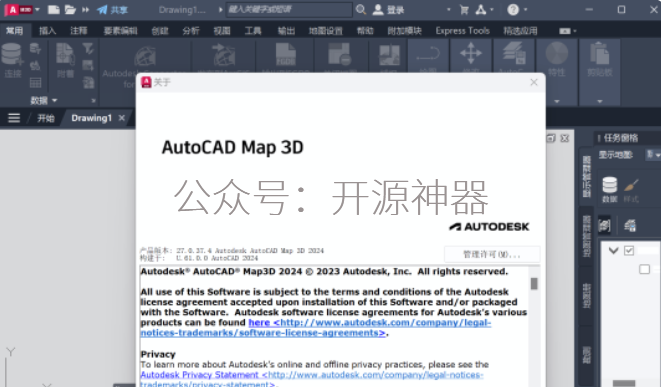This screenshot has width=661, height=387.
Task: Click the 管理许可 manage license button
Action: pyautogui.click(x=492, y=255)
